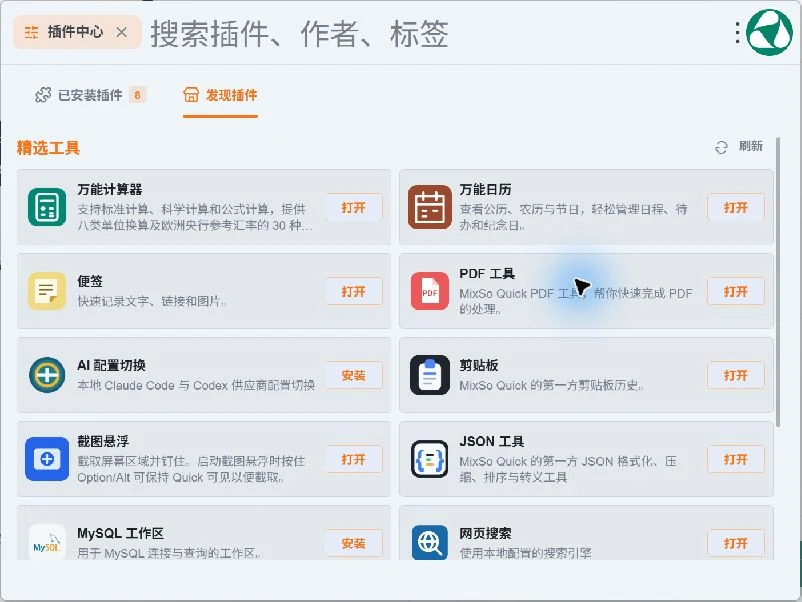Click the 便签 sticky note icon
Image resolution: width=802 pixels, height=602 pixels.
[47, 291]
